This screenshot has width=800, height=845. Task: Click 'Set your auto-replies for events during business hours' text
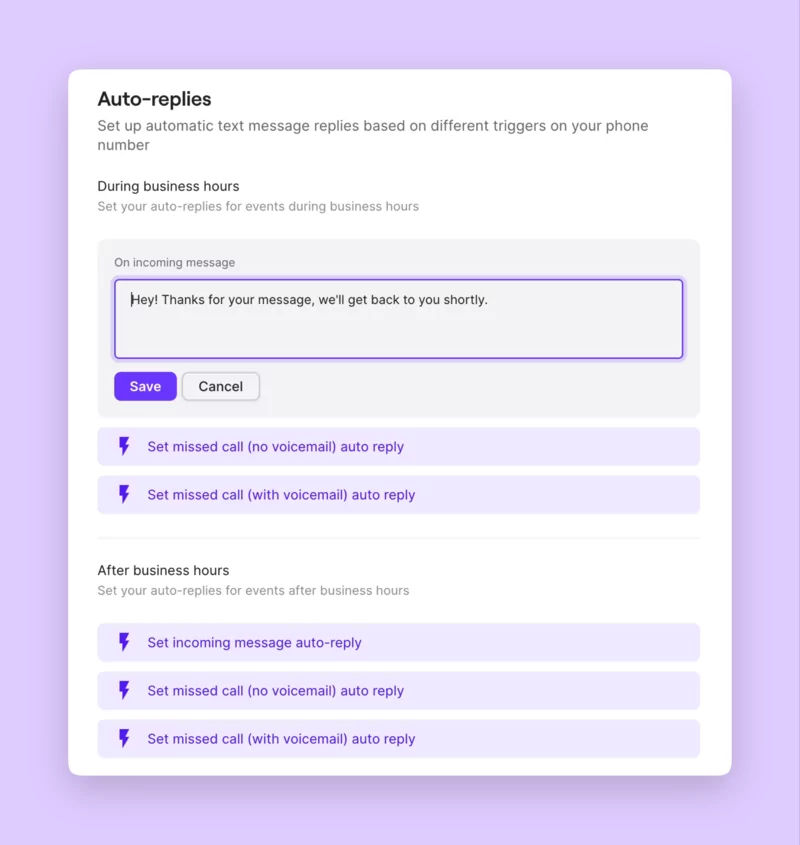coord(257,207)
